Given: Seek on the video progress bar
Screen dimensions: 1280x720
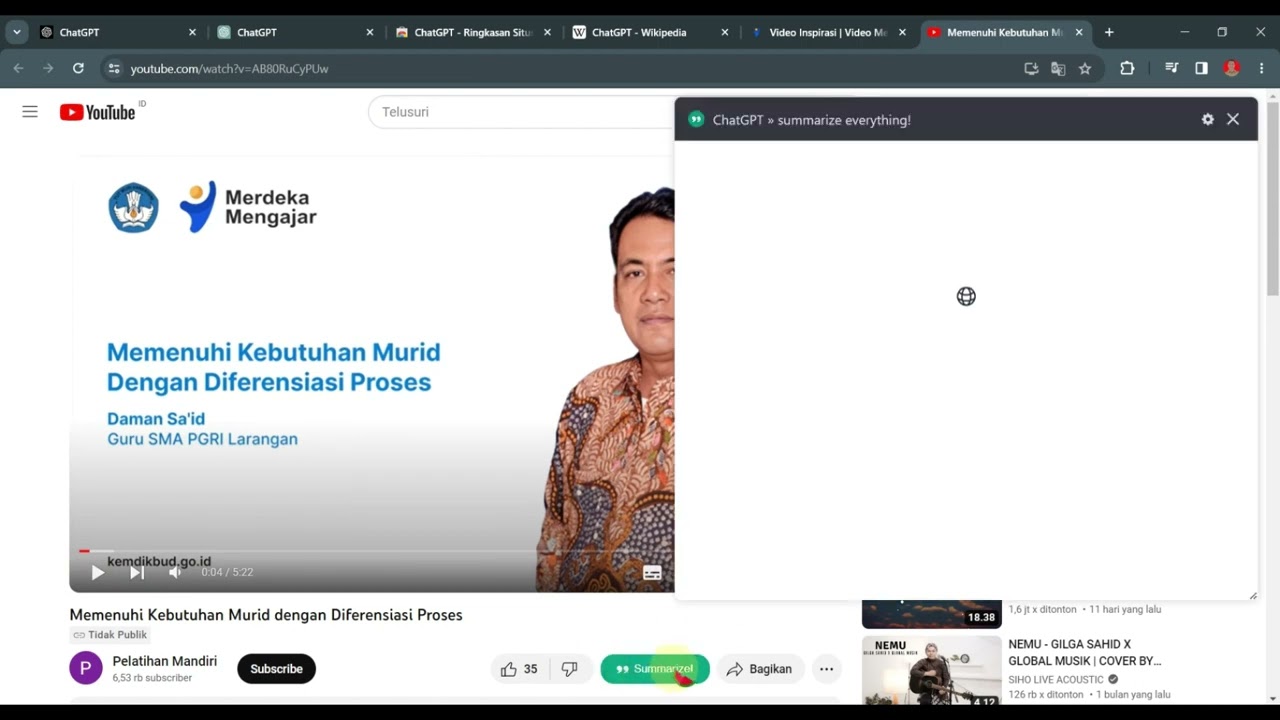Looking at the screenshot, I should click(x=372, y=551).
